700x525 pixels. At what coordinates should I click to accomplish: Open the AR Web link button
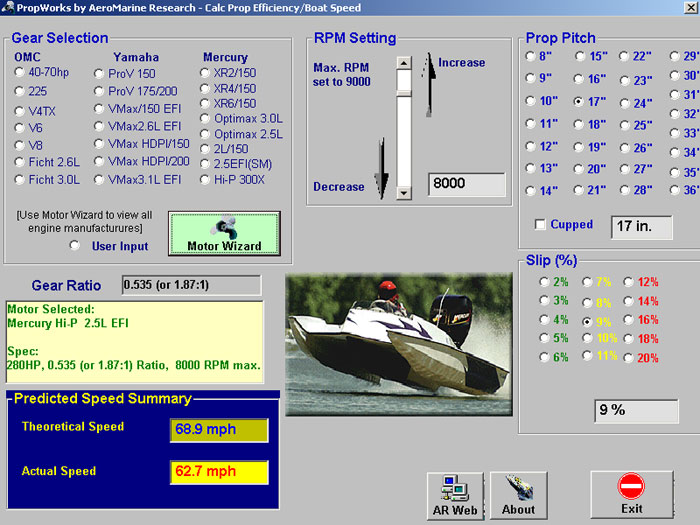455,496
